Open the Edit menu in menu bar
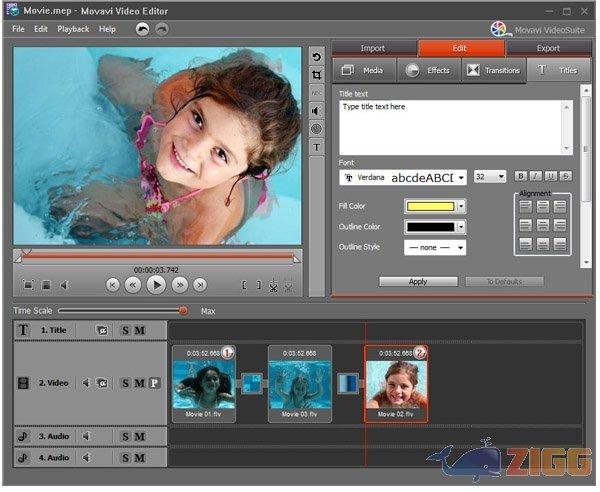 (41, 29)
